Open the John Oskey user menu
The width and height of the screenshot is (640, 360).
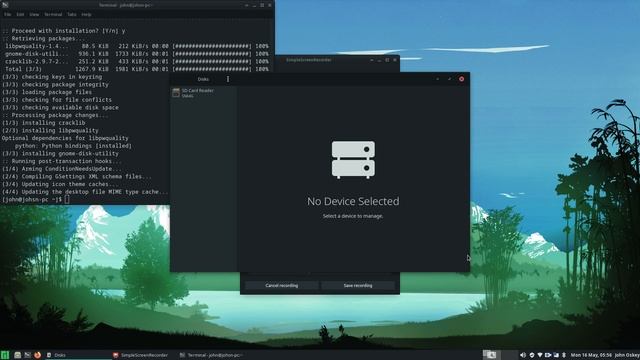click(x=627, y=355)
